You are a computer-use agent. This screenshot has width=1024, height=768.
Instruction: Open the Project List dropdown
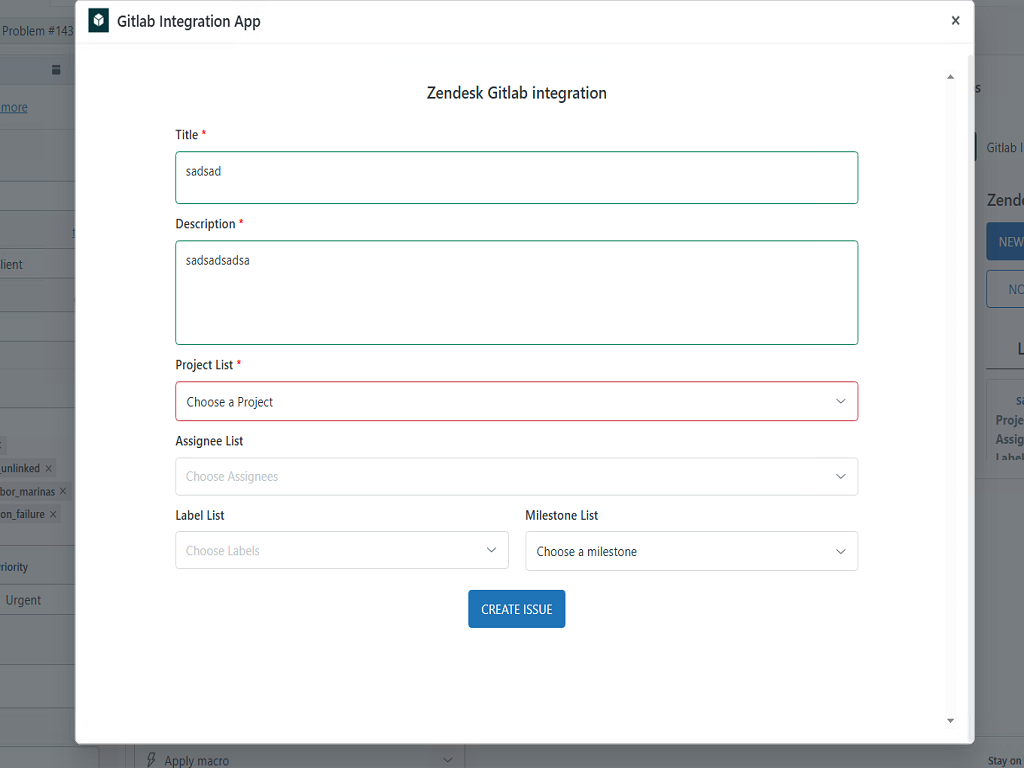click(516, 401)
